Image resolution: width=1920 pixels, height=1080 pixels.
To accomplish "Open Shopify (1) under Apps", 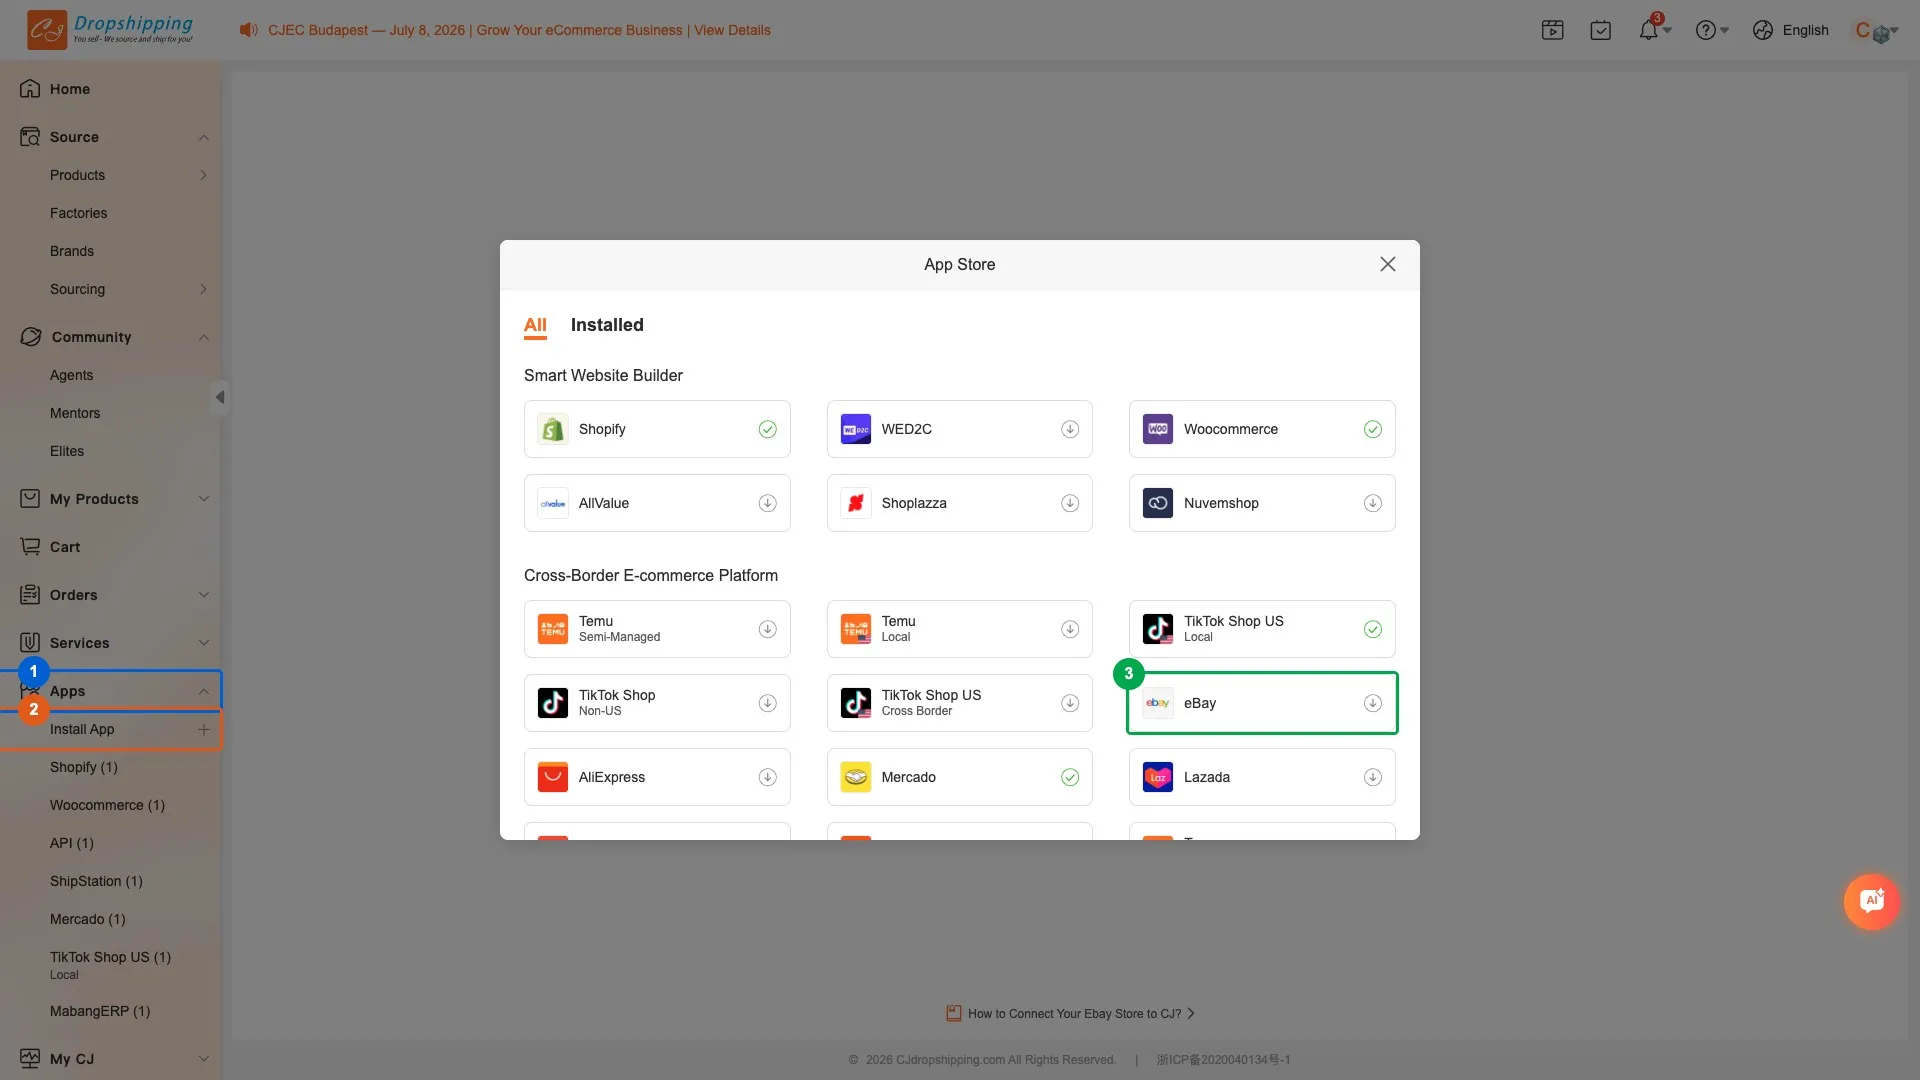I will (x=84, y=767).
